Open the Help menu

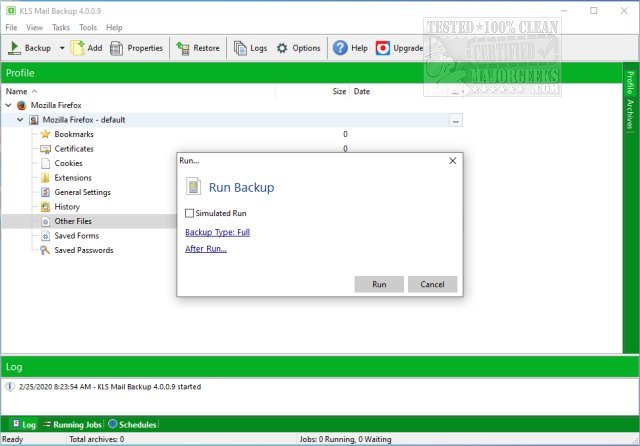(x=114, y=27)
